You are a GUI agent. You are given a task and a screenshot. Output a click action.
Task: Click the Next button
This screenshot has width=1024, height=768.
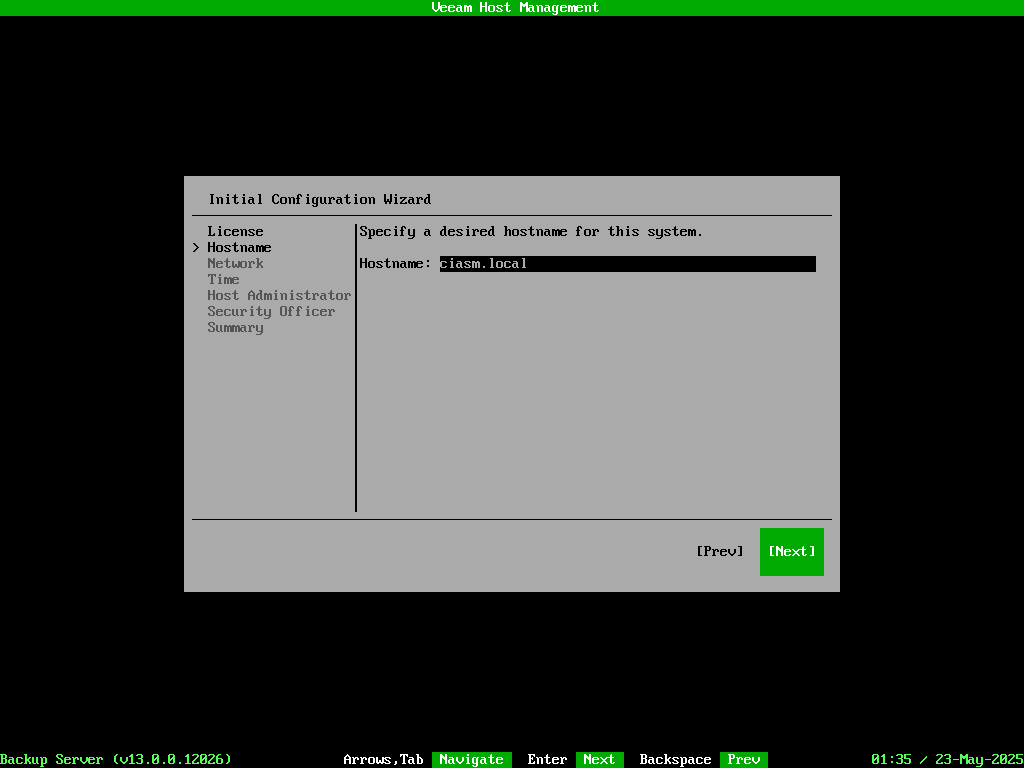tap(791, 551)
